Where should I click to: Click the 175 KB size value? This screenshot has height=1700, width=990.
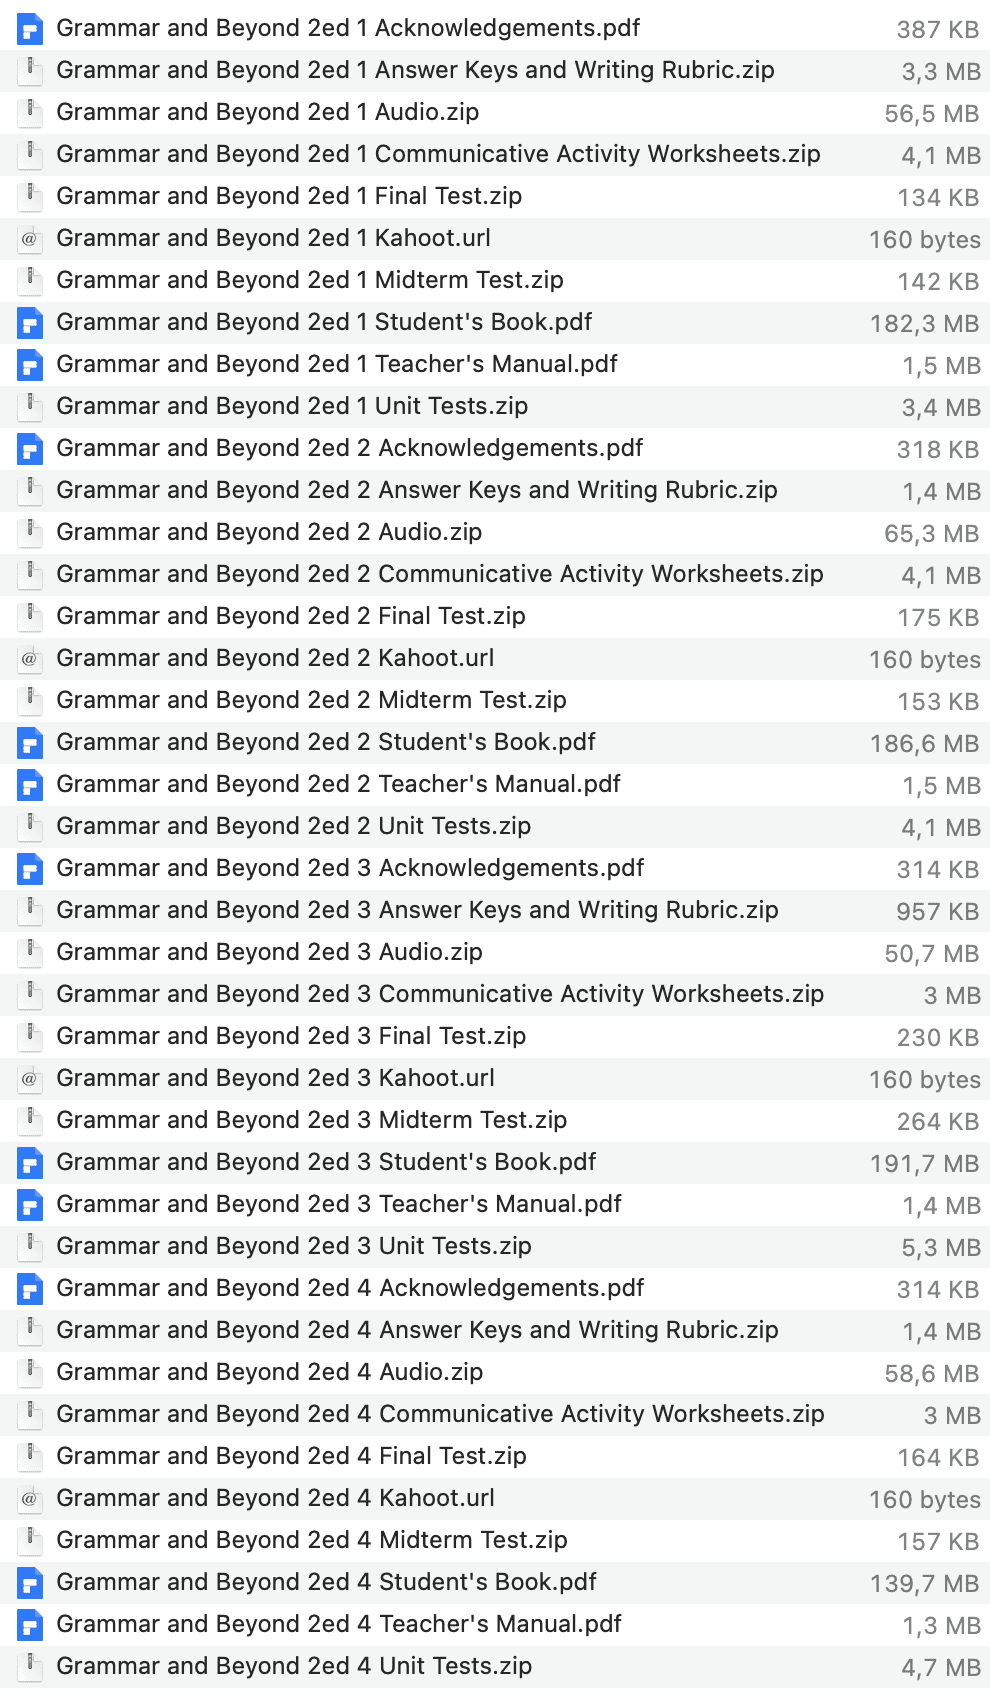(938, 618)
